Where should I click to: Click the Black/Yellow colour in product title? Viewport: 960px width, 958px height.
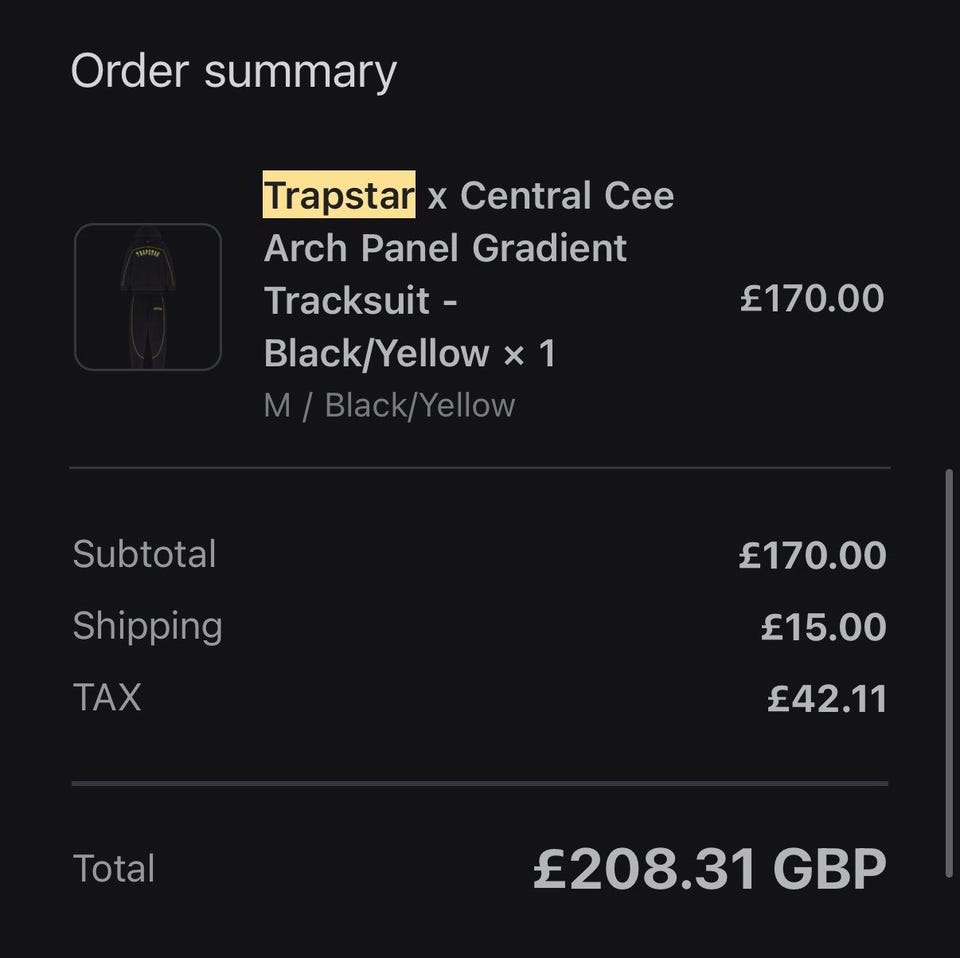(376, 353)
